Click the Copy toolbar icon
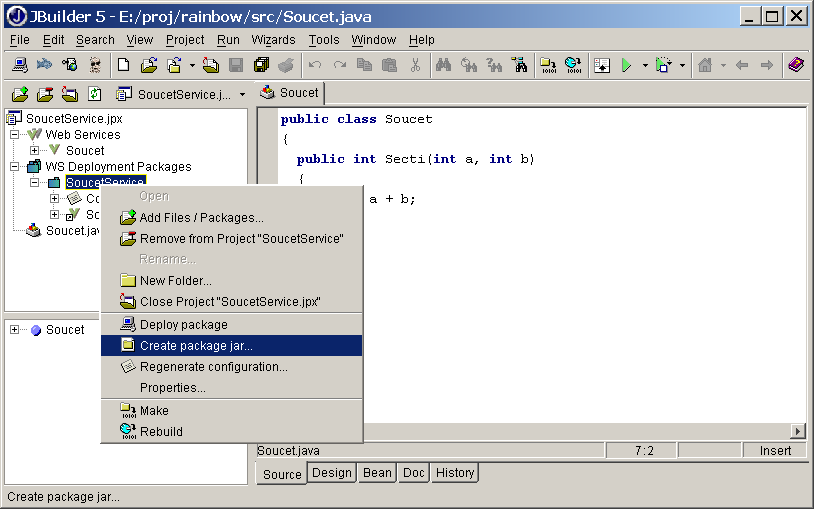Viewport: 814px width, 509px height. [364, 65]
